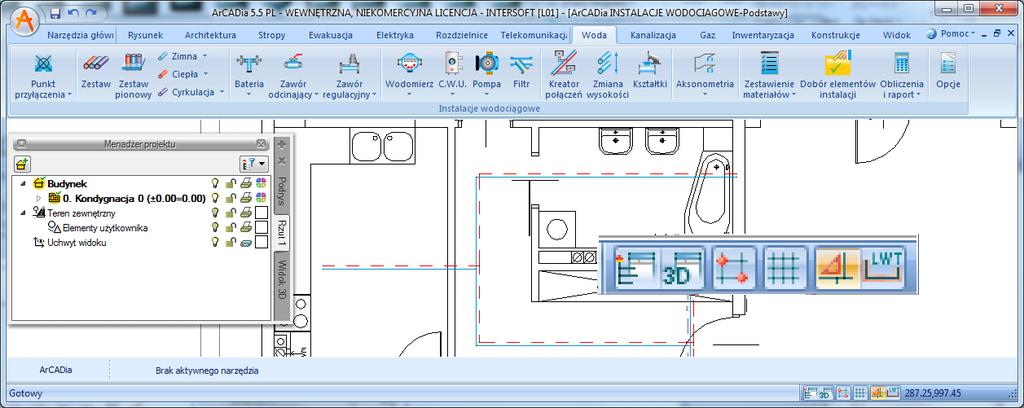This screenshot has width=1024, height=408.
Task: Close the Menadżer projektu panel
Action: [x=261, y=144]
